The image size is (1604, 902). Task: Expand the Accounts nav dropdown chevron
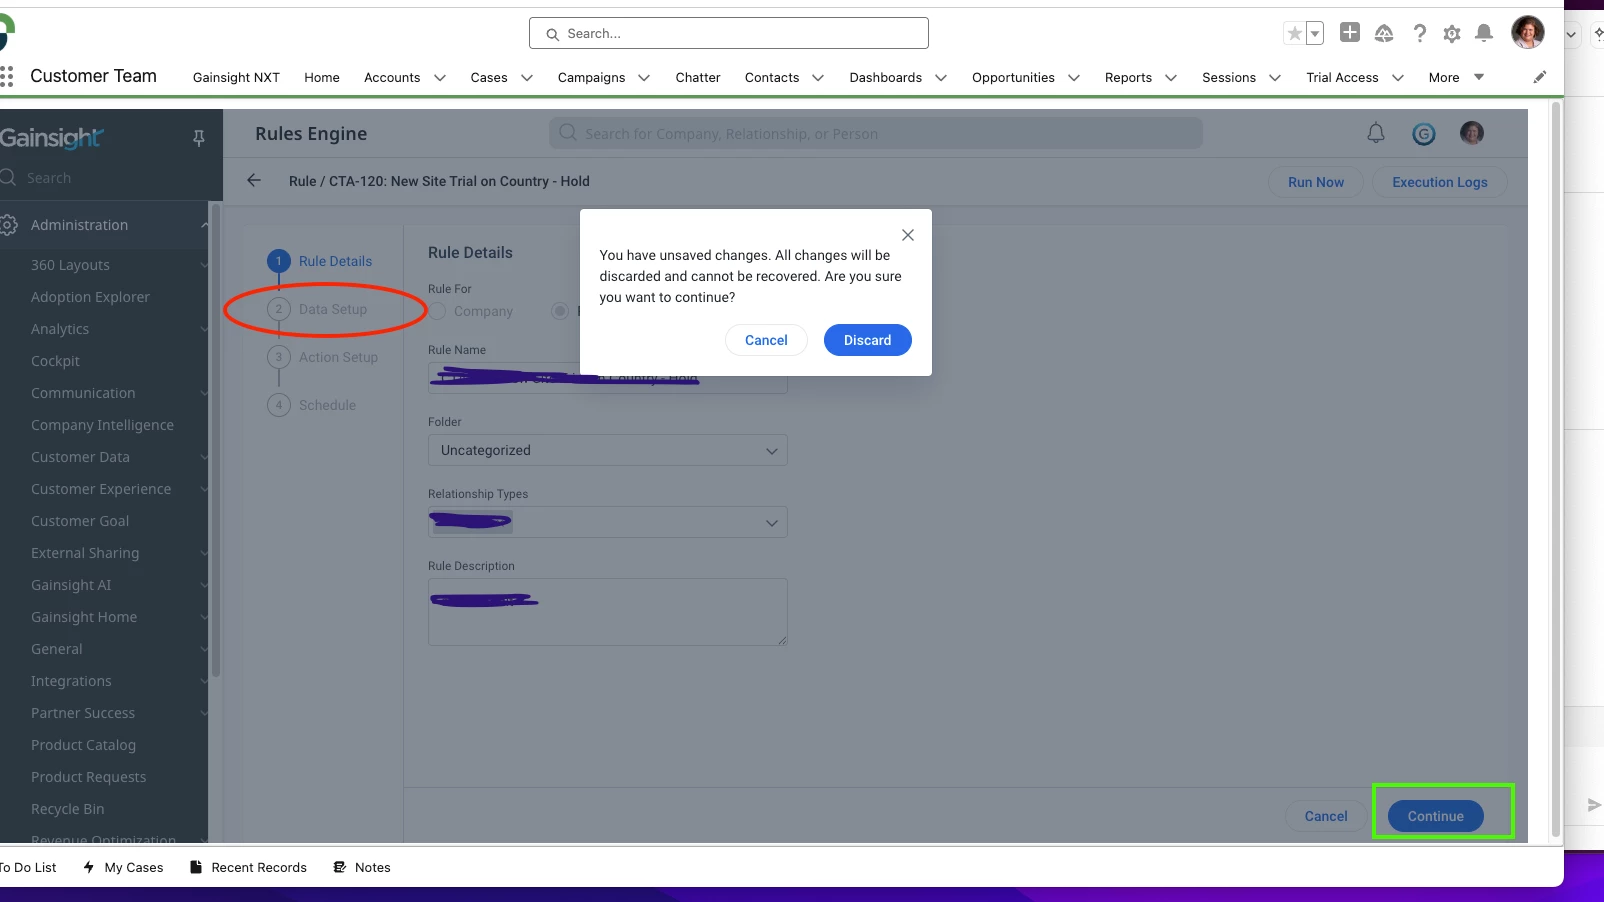440,77
